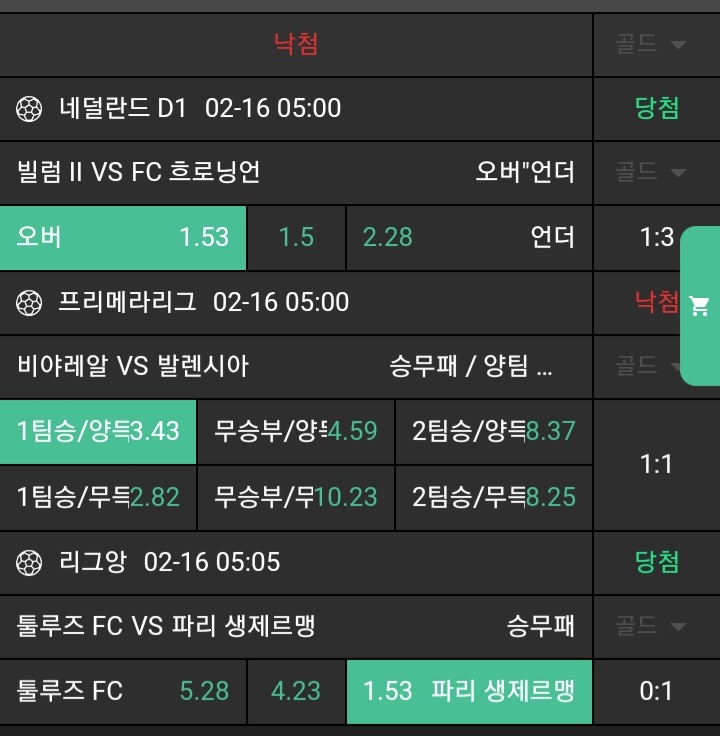Click soccer ball icon beside 네덜란드 D1
This screenshot has width=720, height=736.
tap(29, 109)
